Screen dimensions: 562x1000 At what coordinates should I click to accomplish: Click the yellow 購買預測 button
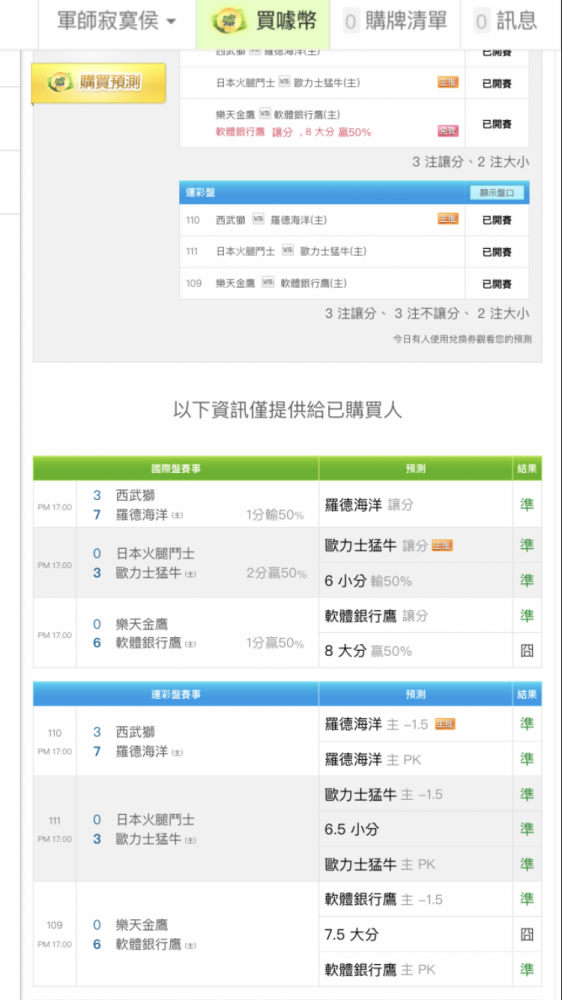pos(98,83)
